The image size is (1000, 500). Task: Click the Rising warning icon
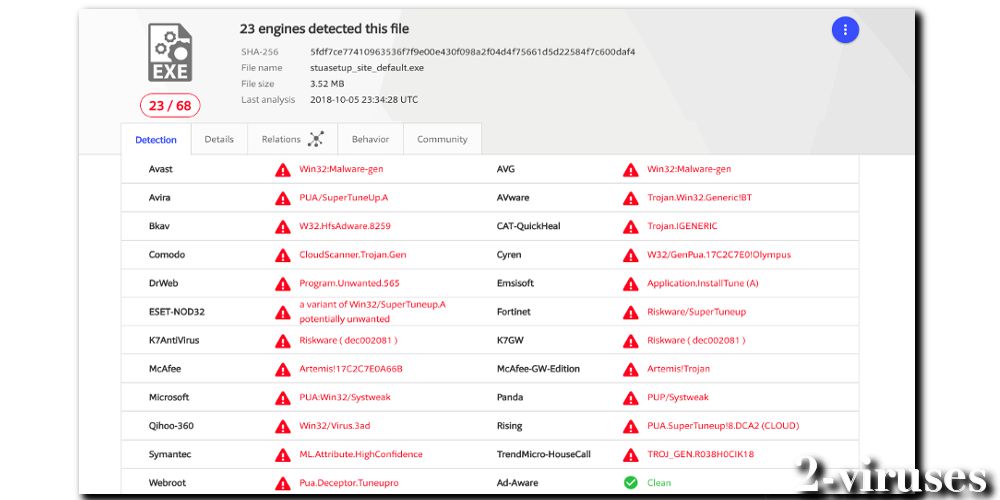[631, 426]
